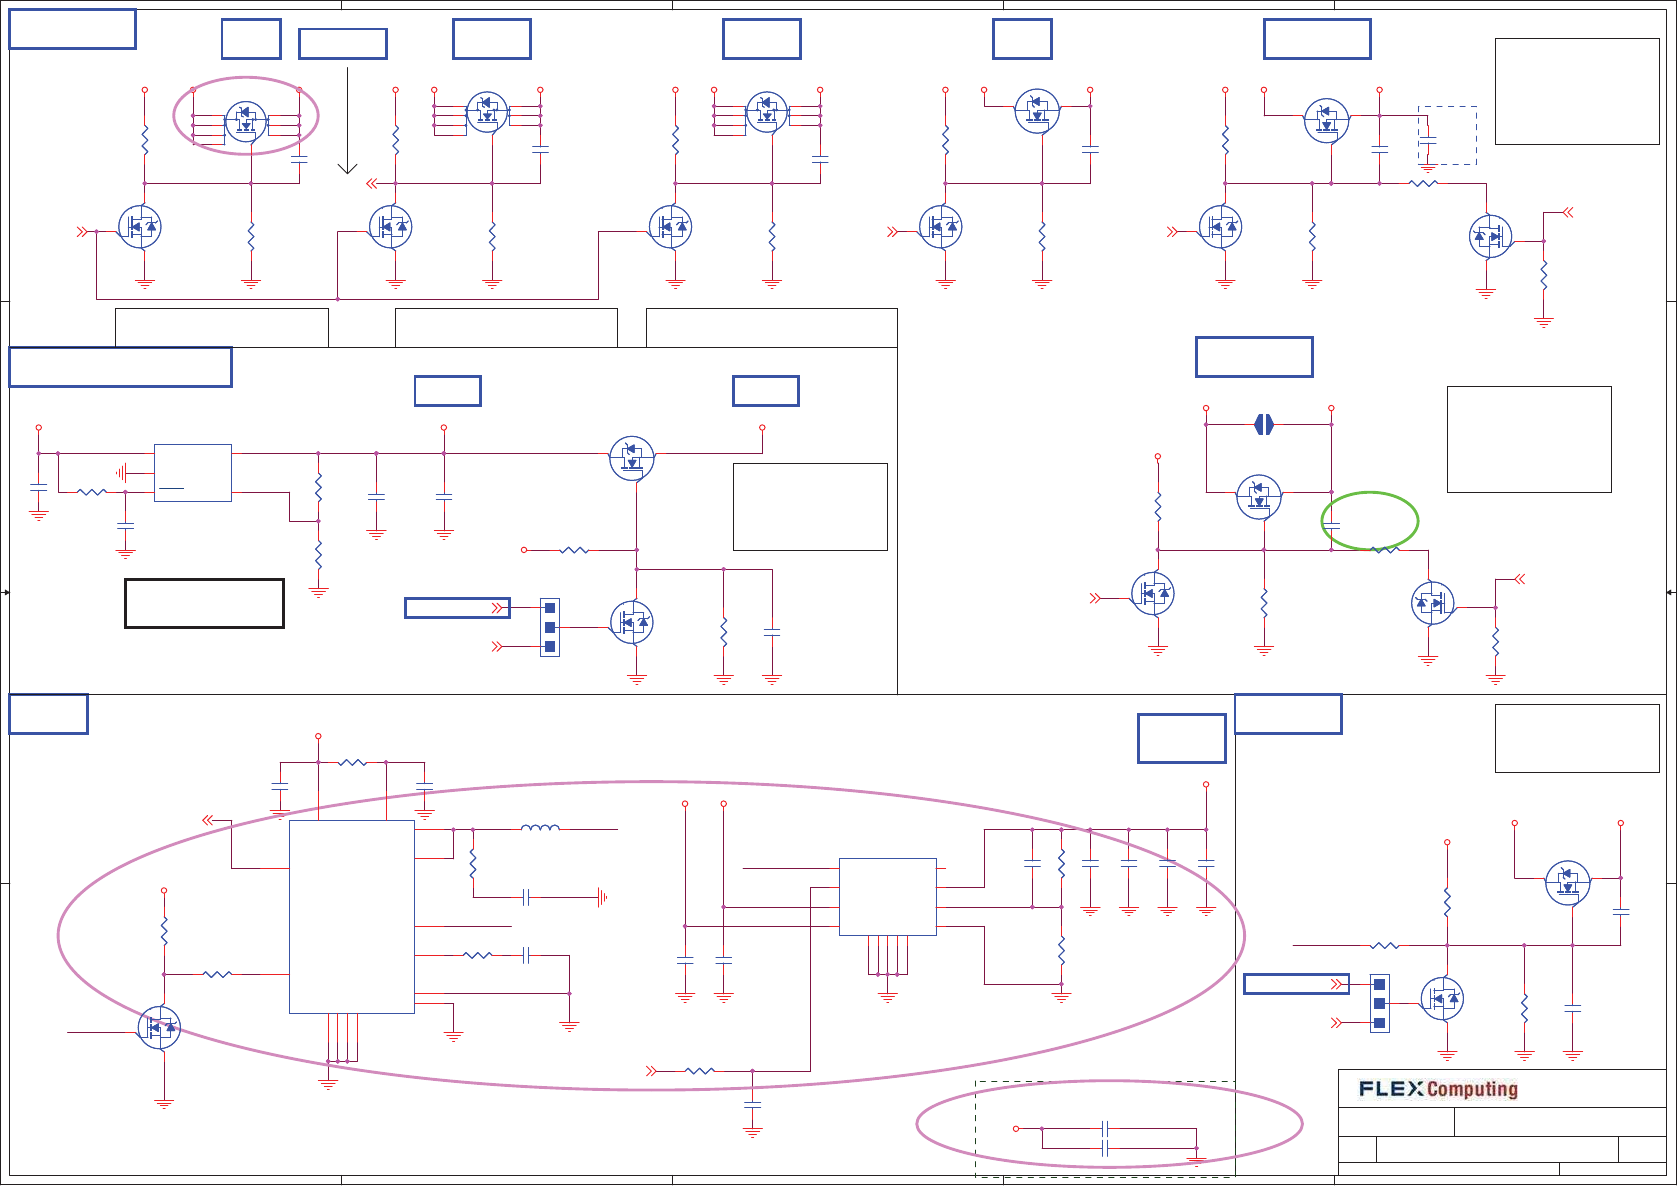Select the large IC block in the bottom-left circuit
Image resolution: width=1677 pixels, height=1186 pixels.
point(352,917)
